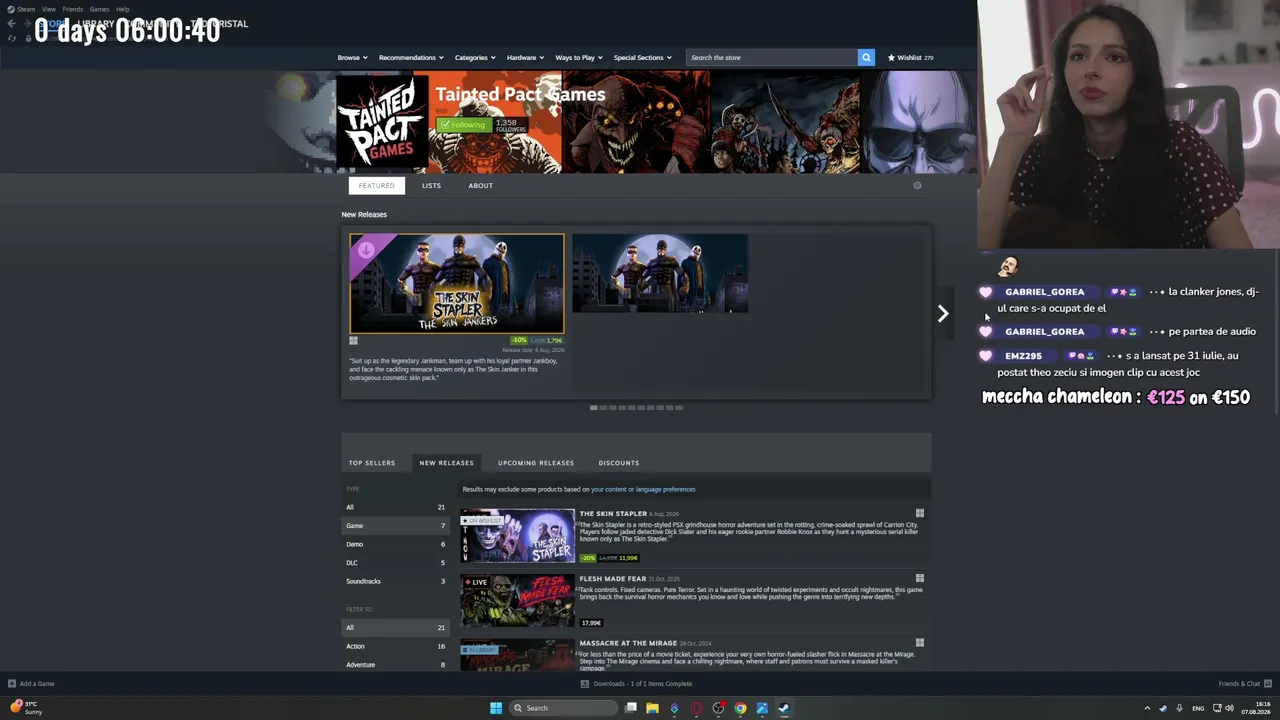
Task: Select the DLC type filter
Action: coord(396,563)
